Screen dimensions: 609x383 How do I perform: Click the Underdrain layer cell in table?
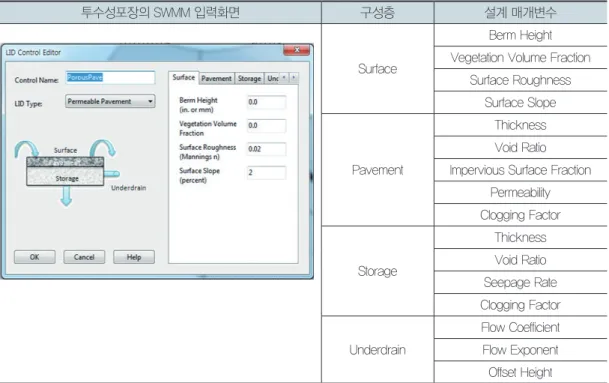378,350
